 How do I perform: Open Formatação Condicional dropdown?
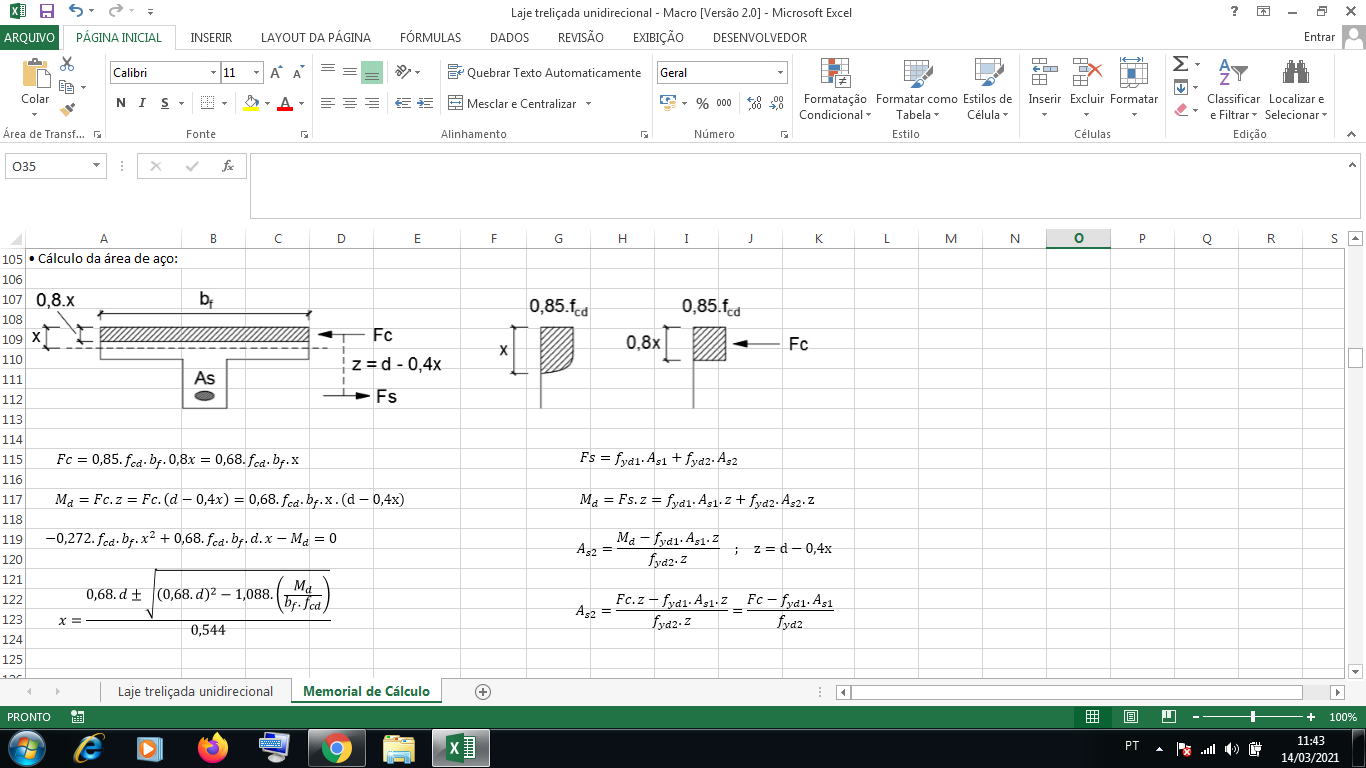[x=834, y=89]
